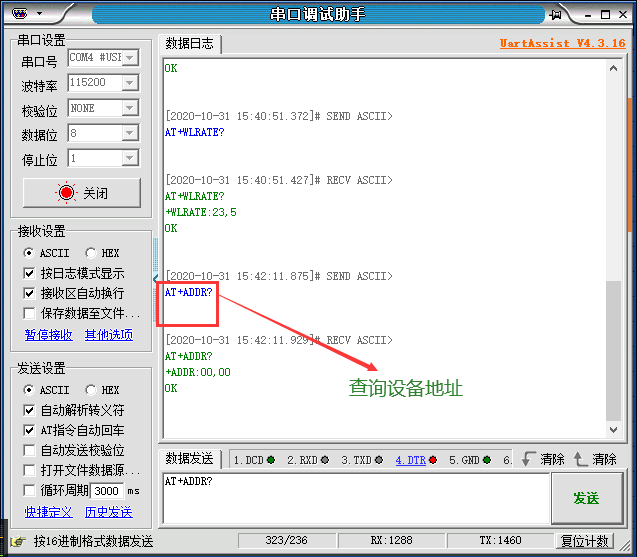Toggle 按日志模式显示 checkbox
Image resolution: width=637 pixels, height=557 pixels.
point(29,273)
